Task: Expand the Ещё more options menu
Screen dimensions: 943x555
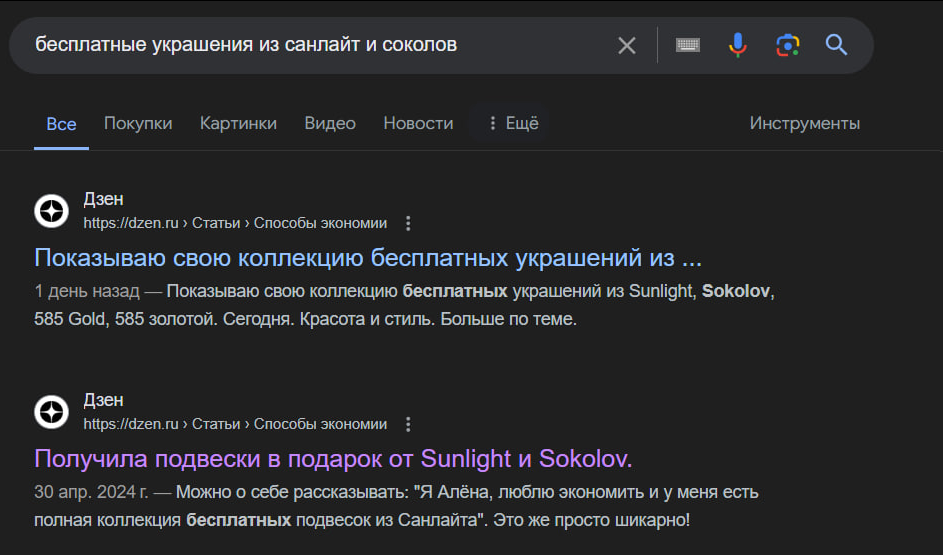Action: click(513, 123)
